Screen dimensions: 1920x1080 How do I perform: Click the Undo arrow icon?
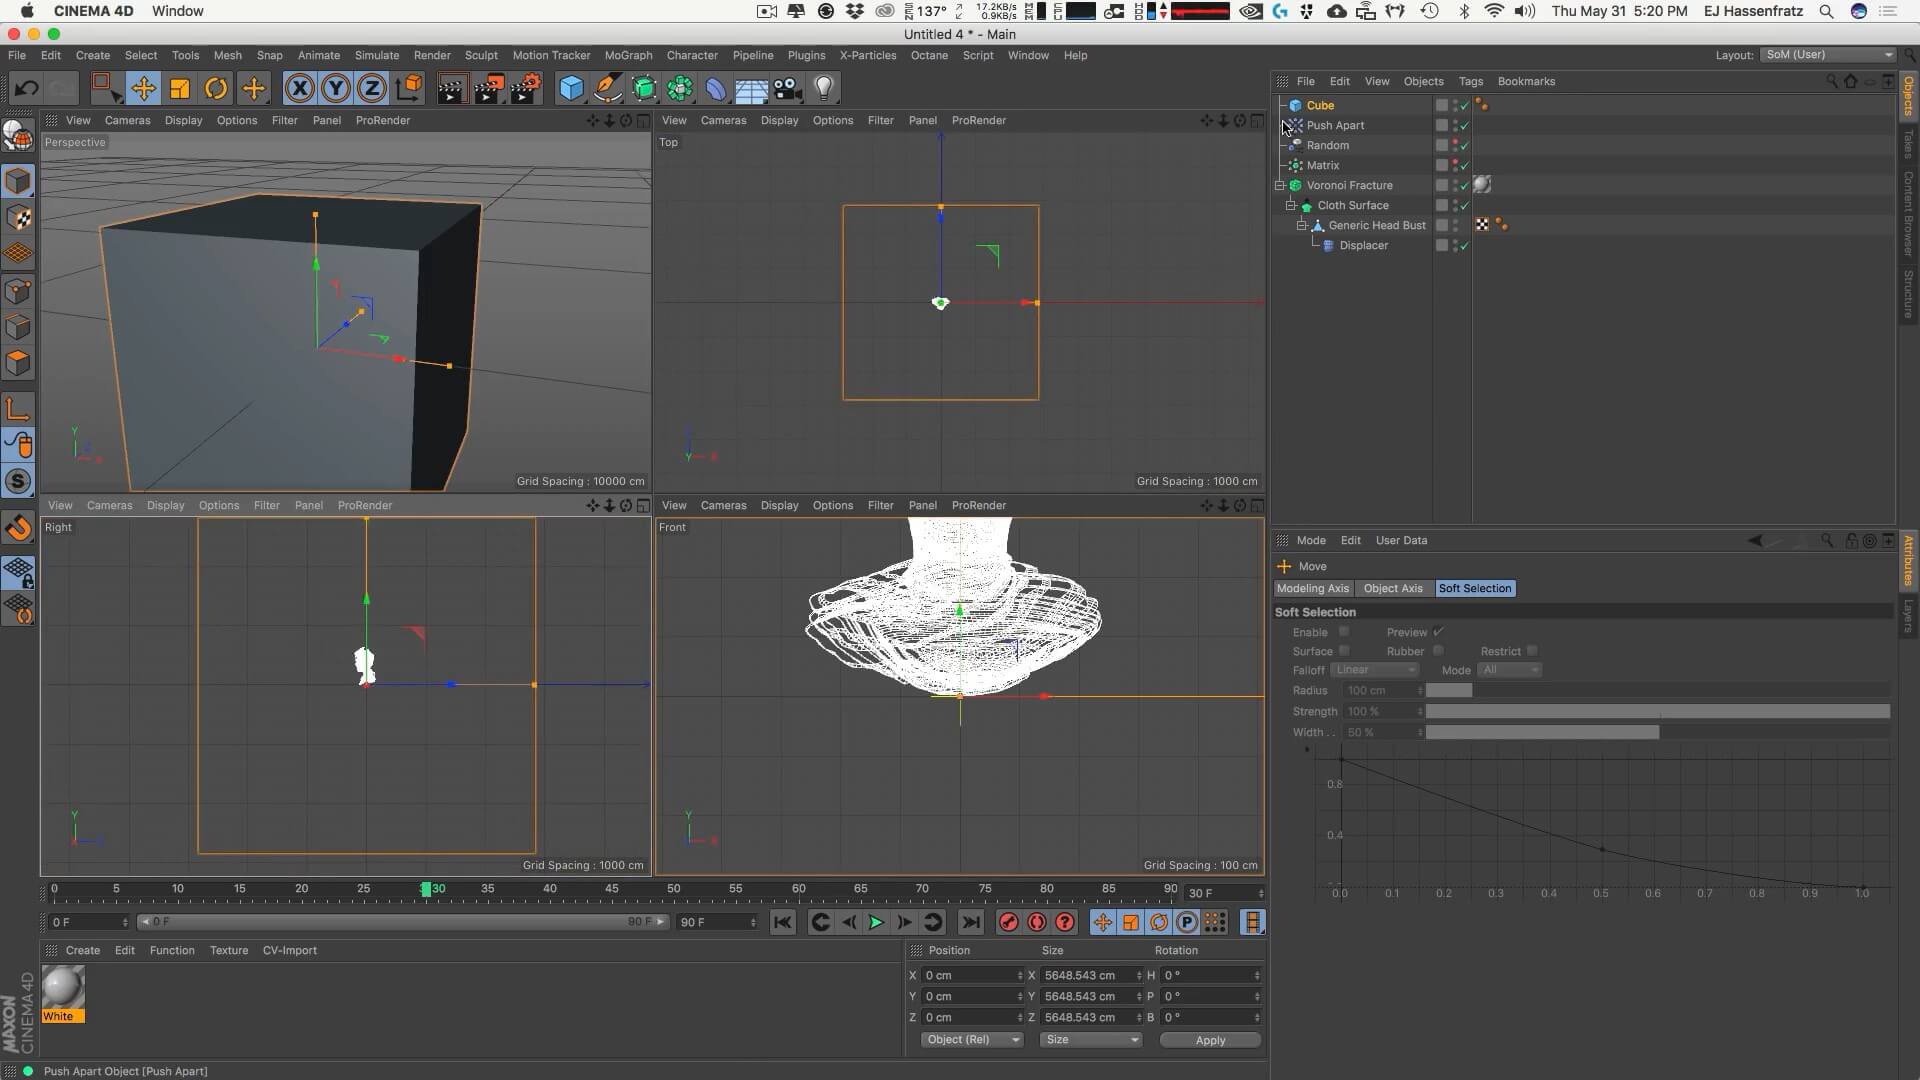(26, 89)
